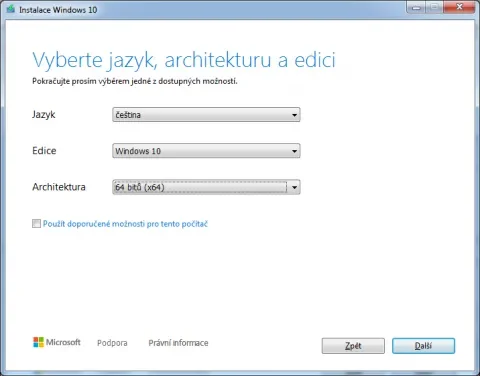Click the setup icon in title bar

(x=11, y=9)
